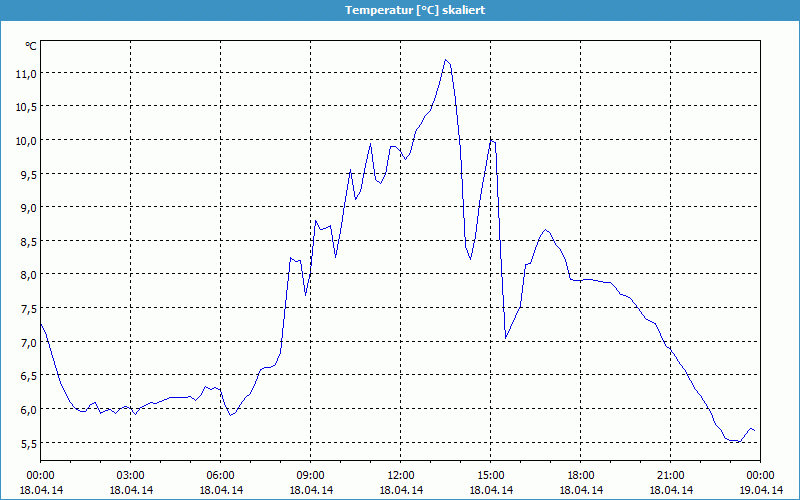
Task: Click the 19.04.14 date label
Action: coord(760,490)
